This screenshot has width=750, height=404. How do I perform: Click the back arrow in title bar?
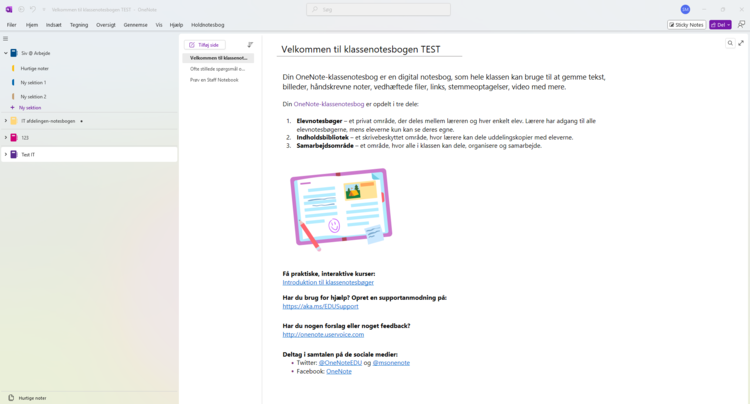[21, 9]
